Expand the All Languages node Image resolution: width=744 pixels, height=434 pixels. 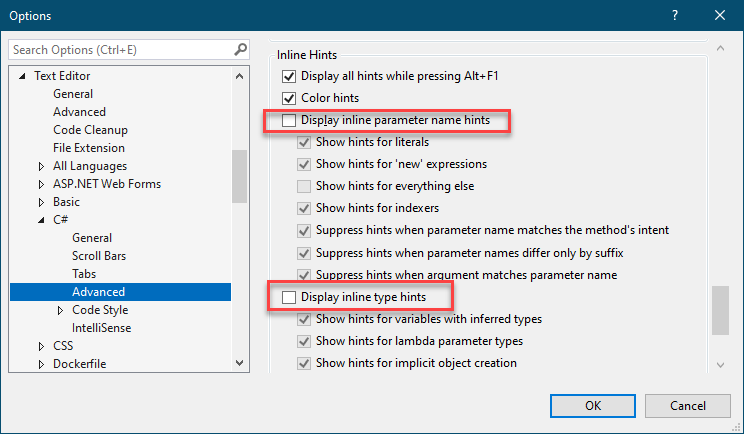click(41, 166)
